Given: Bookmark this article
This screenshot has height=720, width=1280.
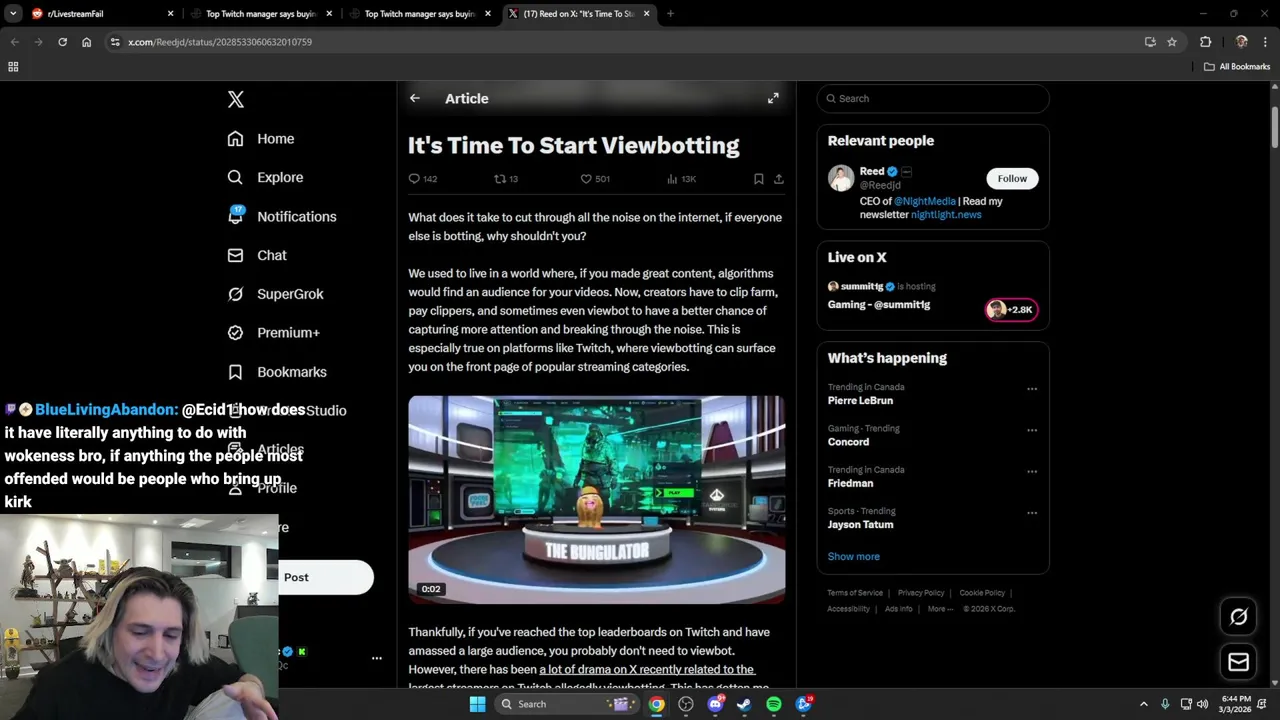Looking at the screenshot, I should pyautogui.click(x=759, y=179).
